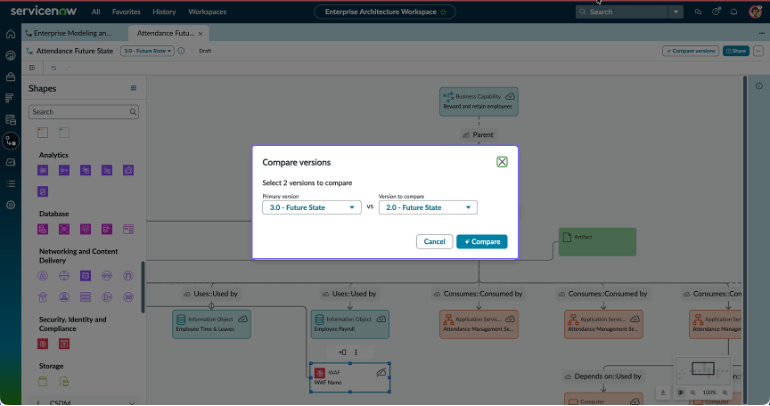Viewport: 770px width, 406px height.
Task: Close the Attendance Future State tab
Action: [200, 33]
